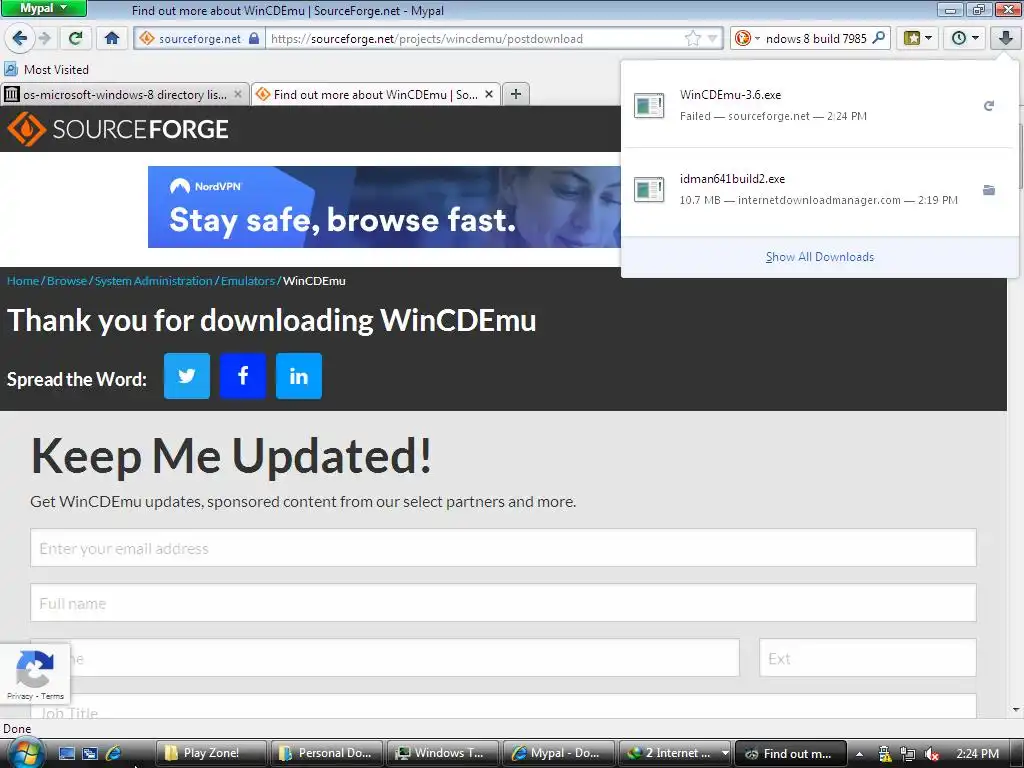Open the NordVPN banner advertisement
Screen dimensions: 1024x768
[384, 207]
